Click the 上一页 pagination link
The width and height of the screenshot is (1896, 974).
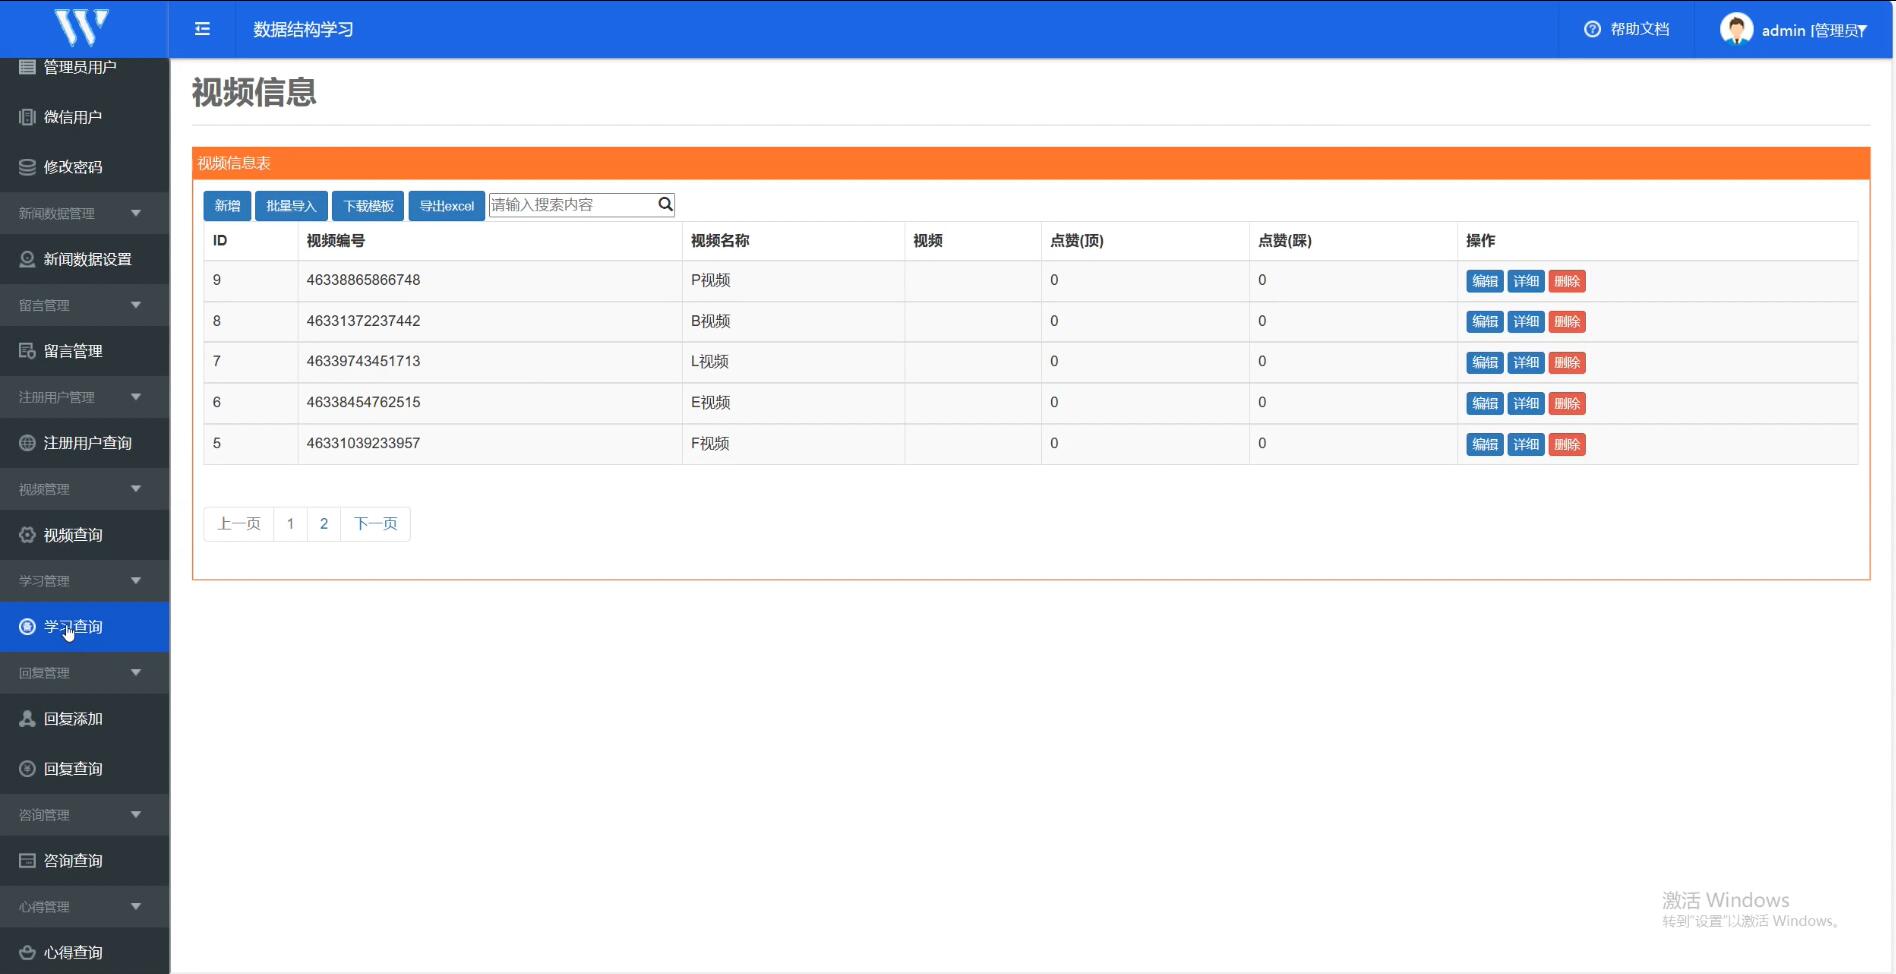(239, 524)
